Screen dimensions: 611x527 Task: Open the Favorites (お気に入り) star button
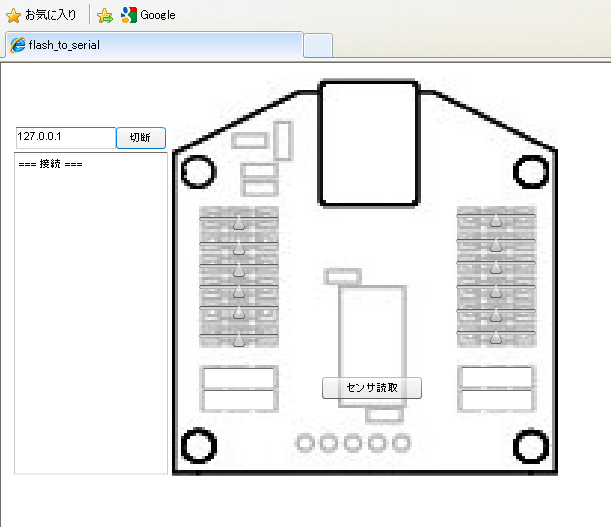point(41,15)
